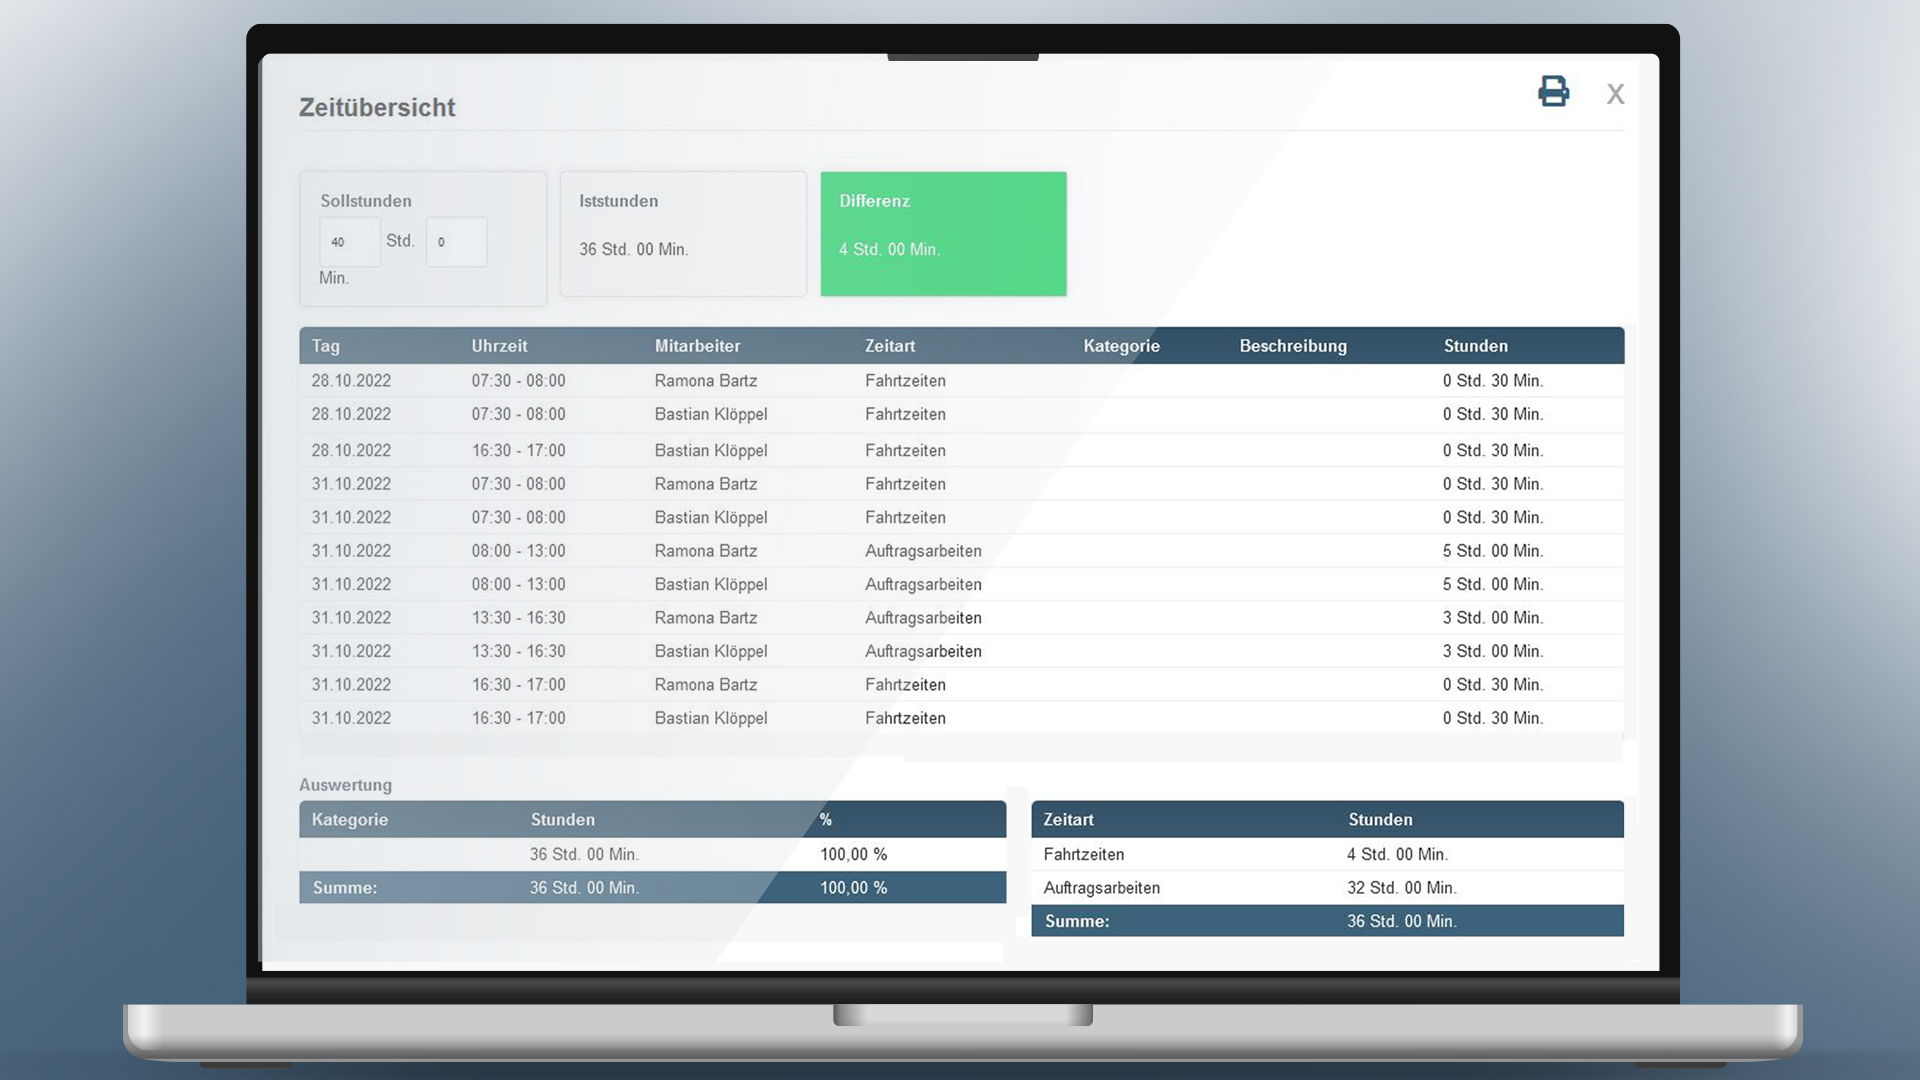
Task: Click the print icon
Action: [1553, 91]
